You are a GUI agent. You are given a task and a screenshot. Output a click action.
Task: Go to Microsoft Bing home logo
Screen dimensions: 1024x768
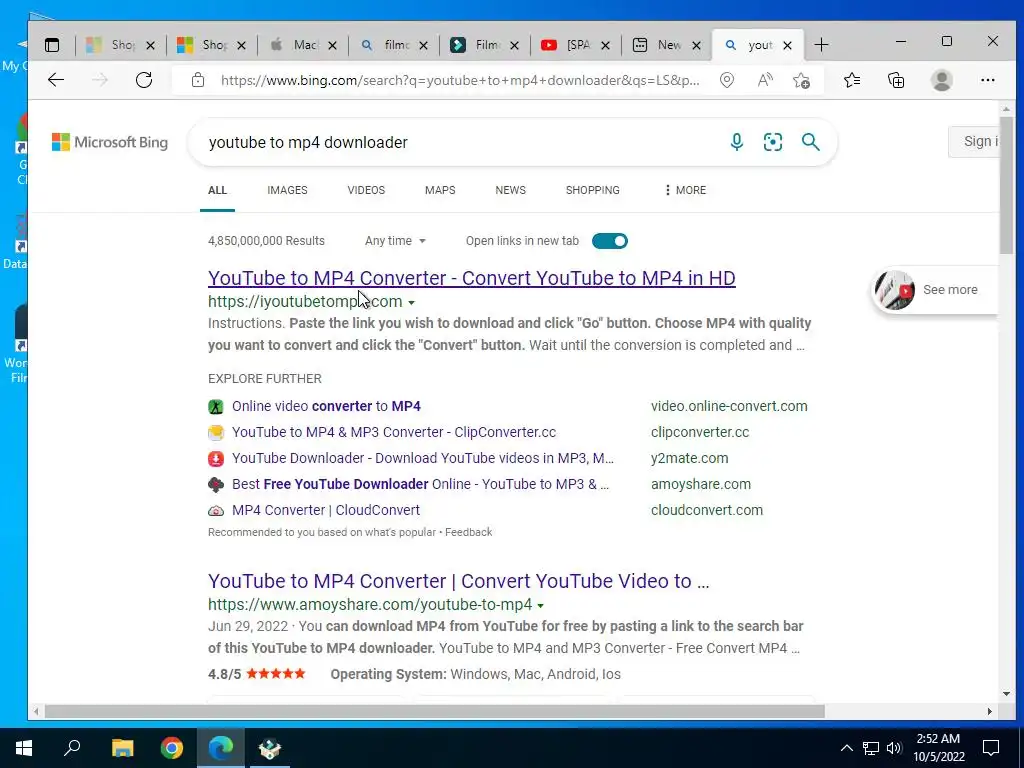coord(110,142)
